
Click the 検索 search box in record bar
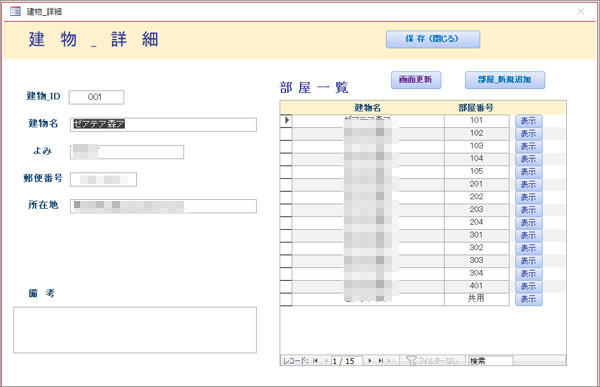(x=491, y=361)
